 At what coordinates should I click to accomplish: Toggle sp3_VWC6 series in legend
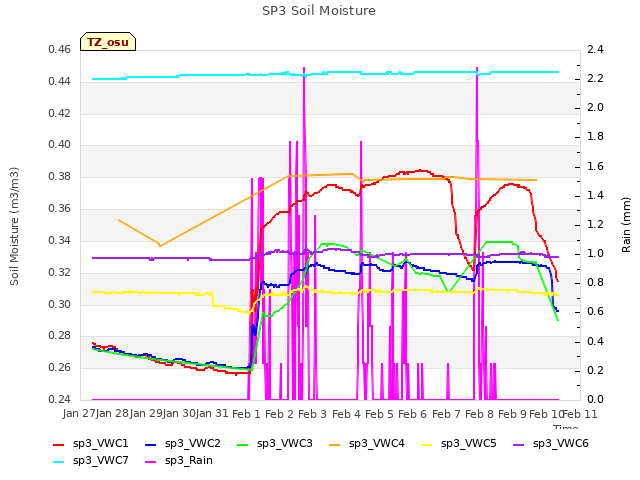pyautogui.click(x=551, y=443)
